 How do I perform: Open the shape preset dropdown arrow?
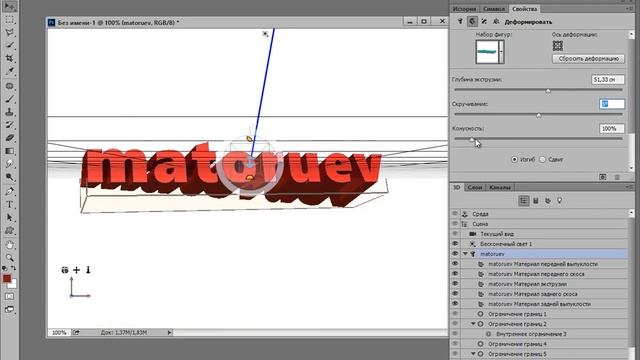[x=501, y=51]
